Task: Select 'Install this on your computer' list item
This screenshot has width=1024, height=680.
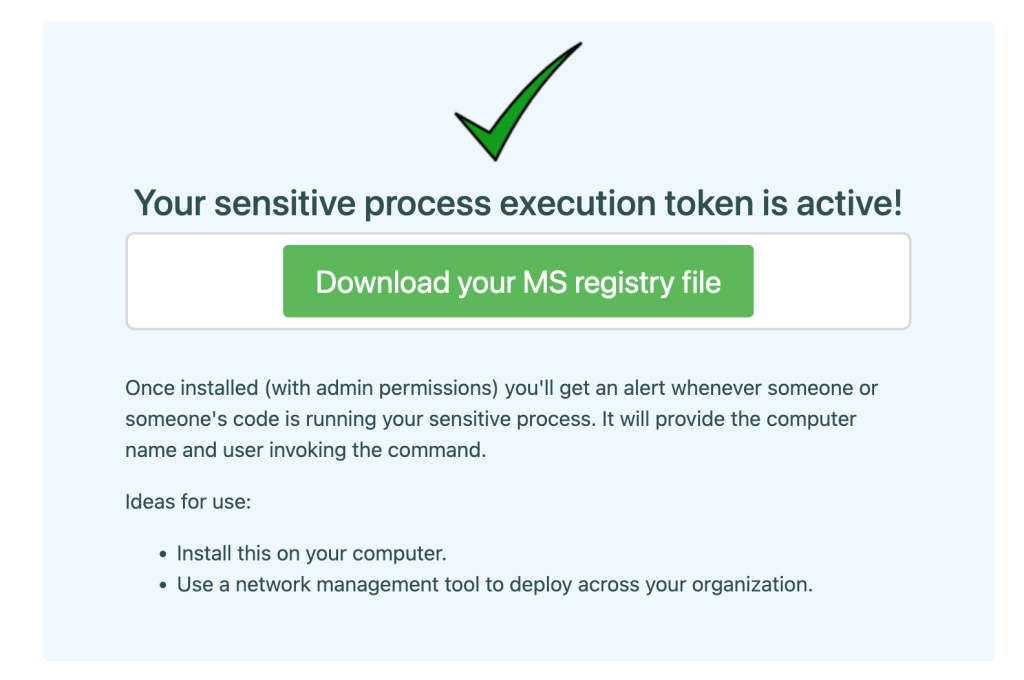Action: (x=310, y=553)
